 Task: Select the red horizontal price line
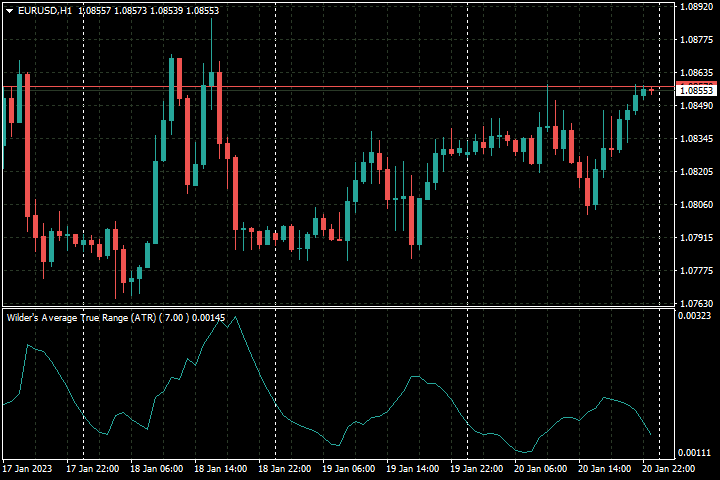(300, 87)
